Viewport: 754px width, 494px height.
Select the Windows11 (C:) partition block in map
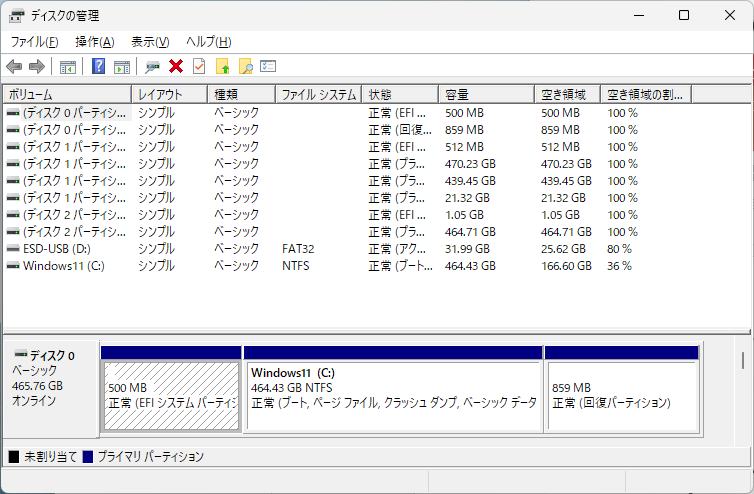(393, 390)
